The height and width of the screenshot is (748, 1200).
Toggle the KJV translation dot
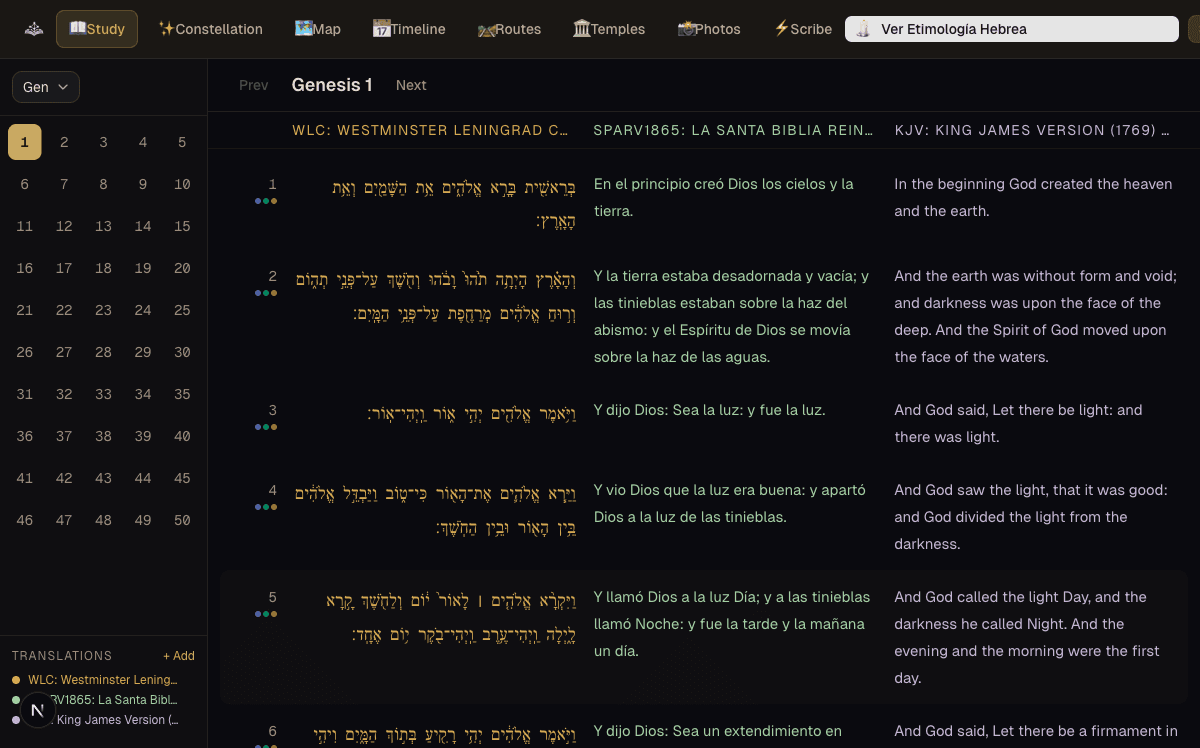pyautogui.click(x=16, y=719)
